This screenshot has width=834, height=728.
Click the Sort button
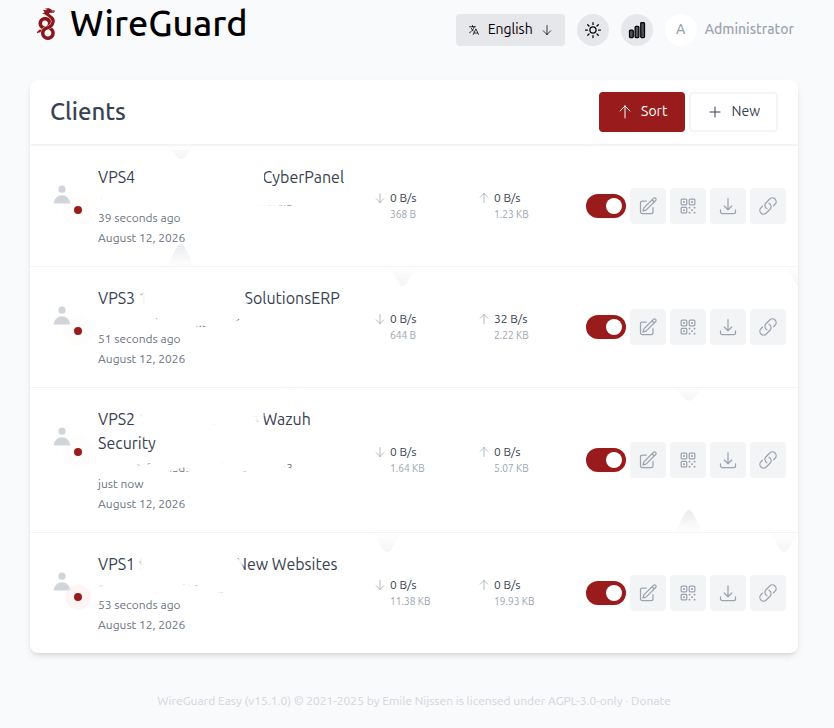pyautogui.click(x=641, y=112)
